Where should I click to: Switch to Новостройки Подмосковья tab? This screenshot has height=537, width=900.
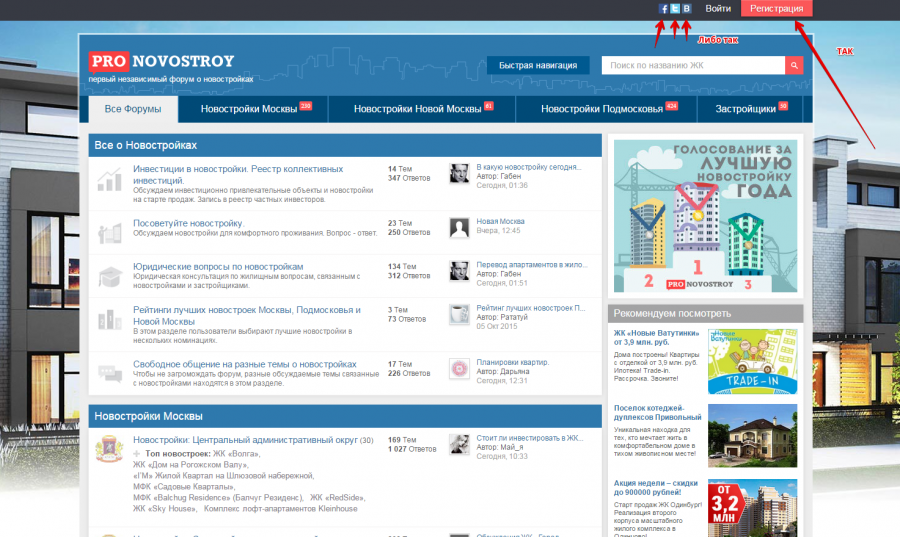pyautogui.click(x=606, y=109)
